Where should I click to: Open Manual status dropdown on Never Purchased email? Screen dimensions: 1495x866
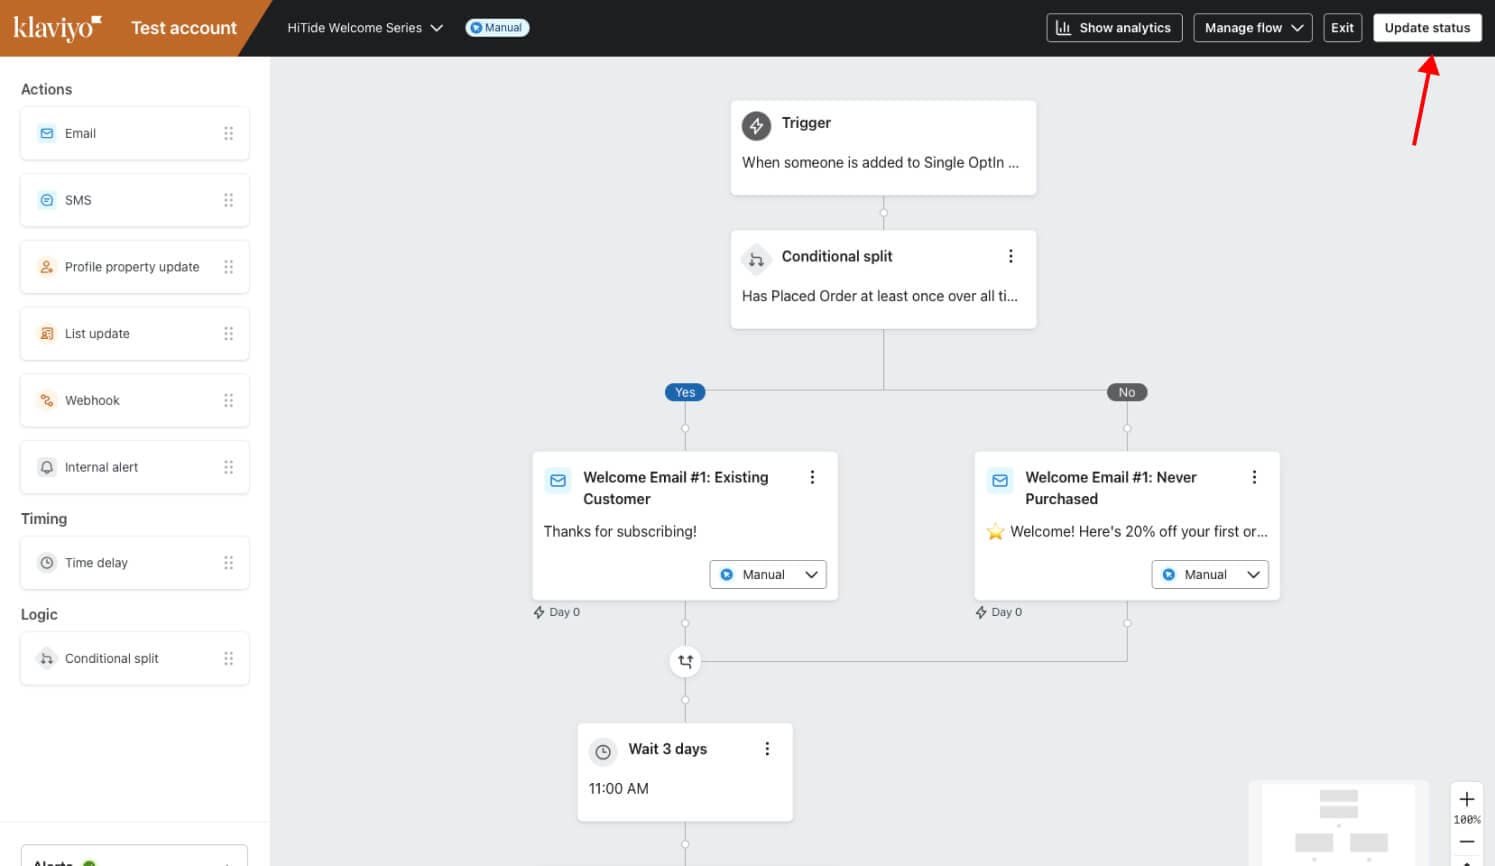1210,575
